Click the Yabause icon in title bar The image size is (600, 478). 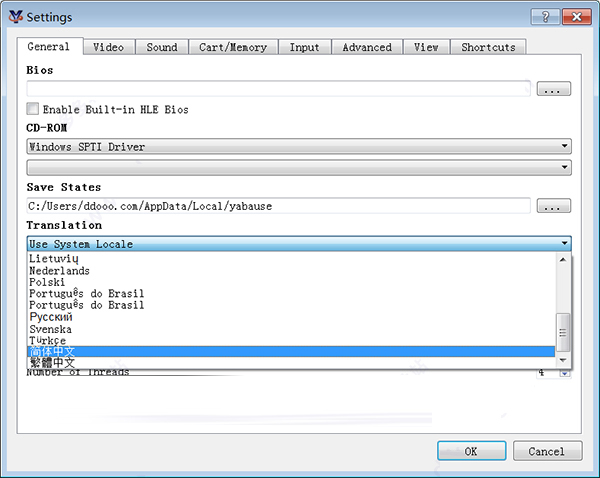pyautogui.click(x=13, y=17)
